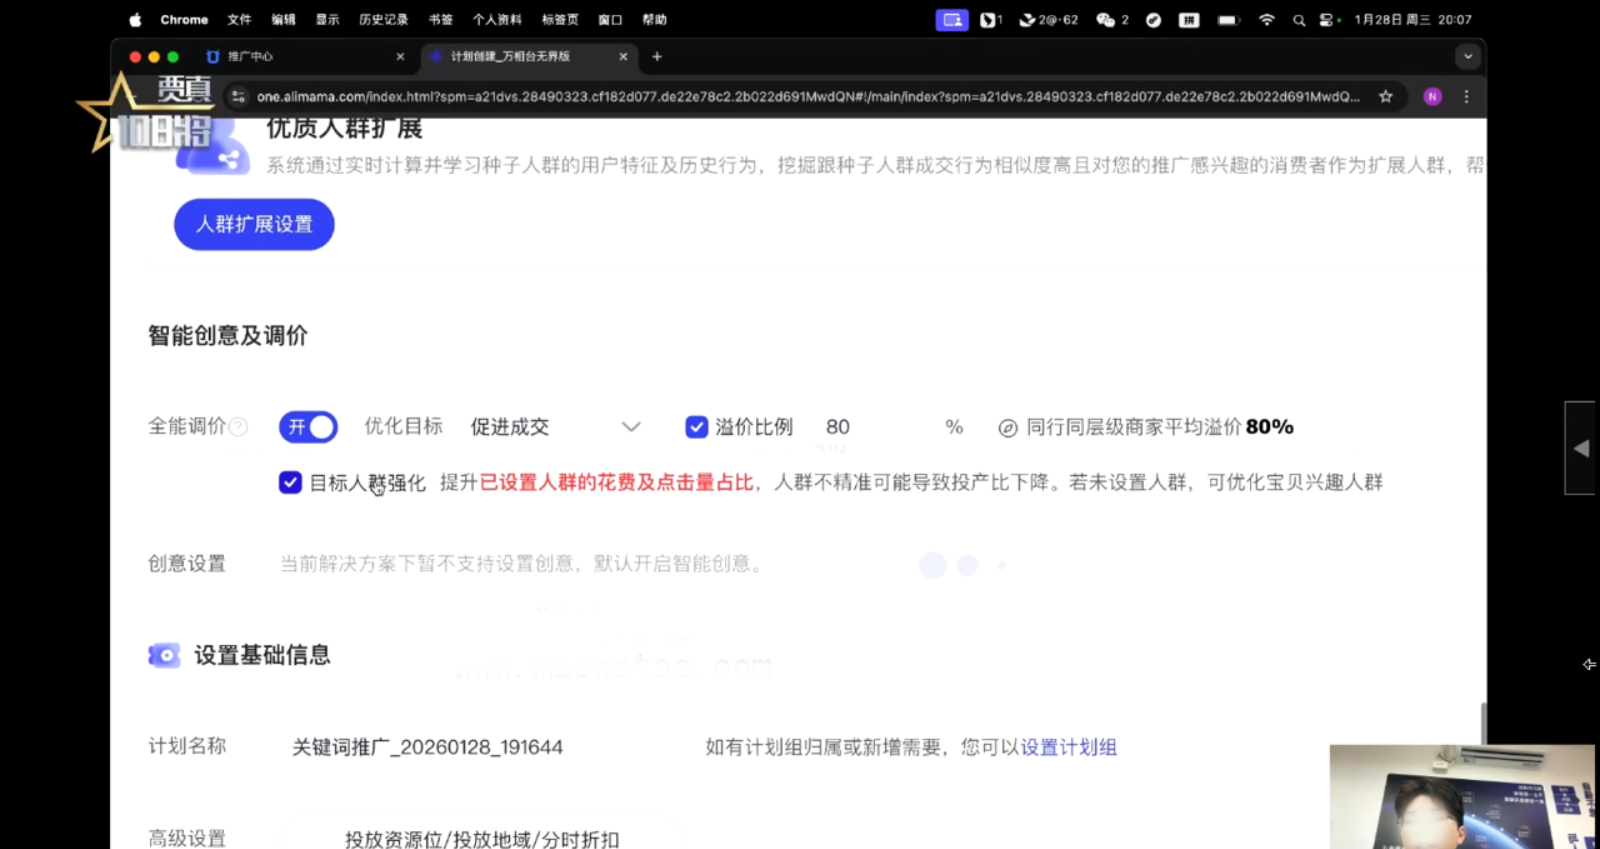Screen dimensions: 1600x849
Task: Uncheck the 目标人群强化 checkbox
Action: point(290,483)
